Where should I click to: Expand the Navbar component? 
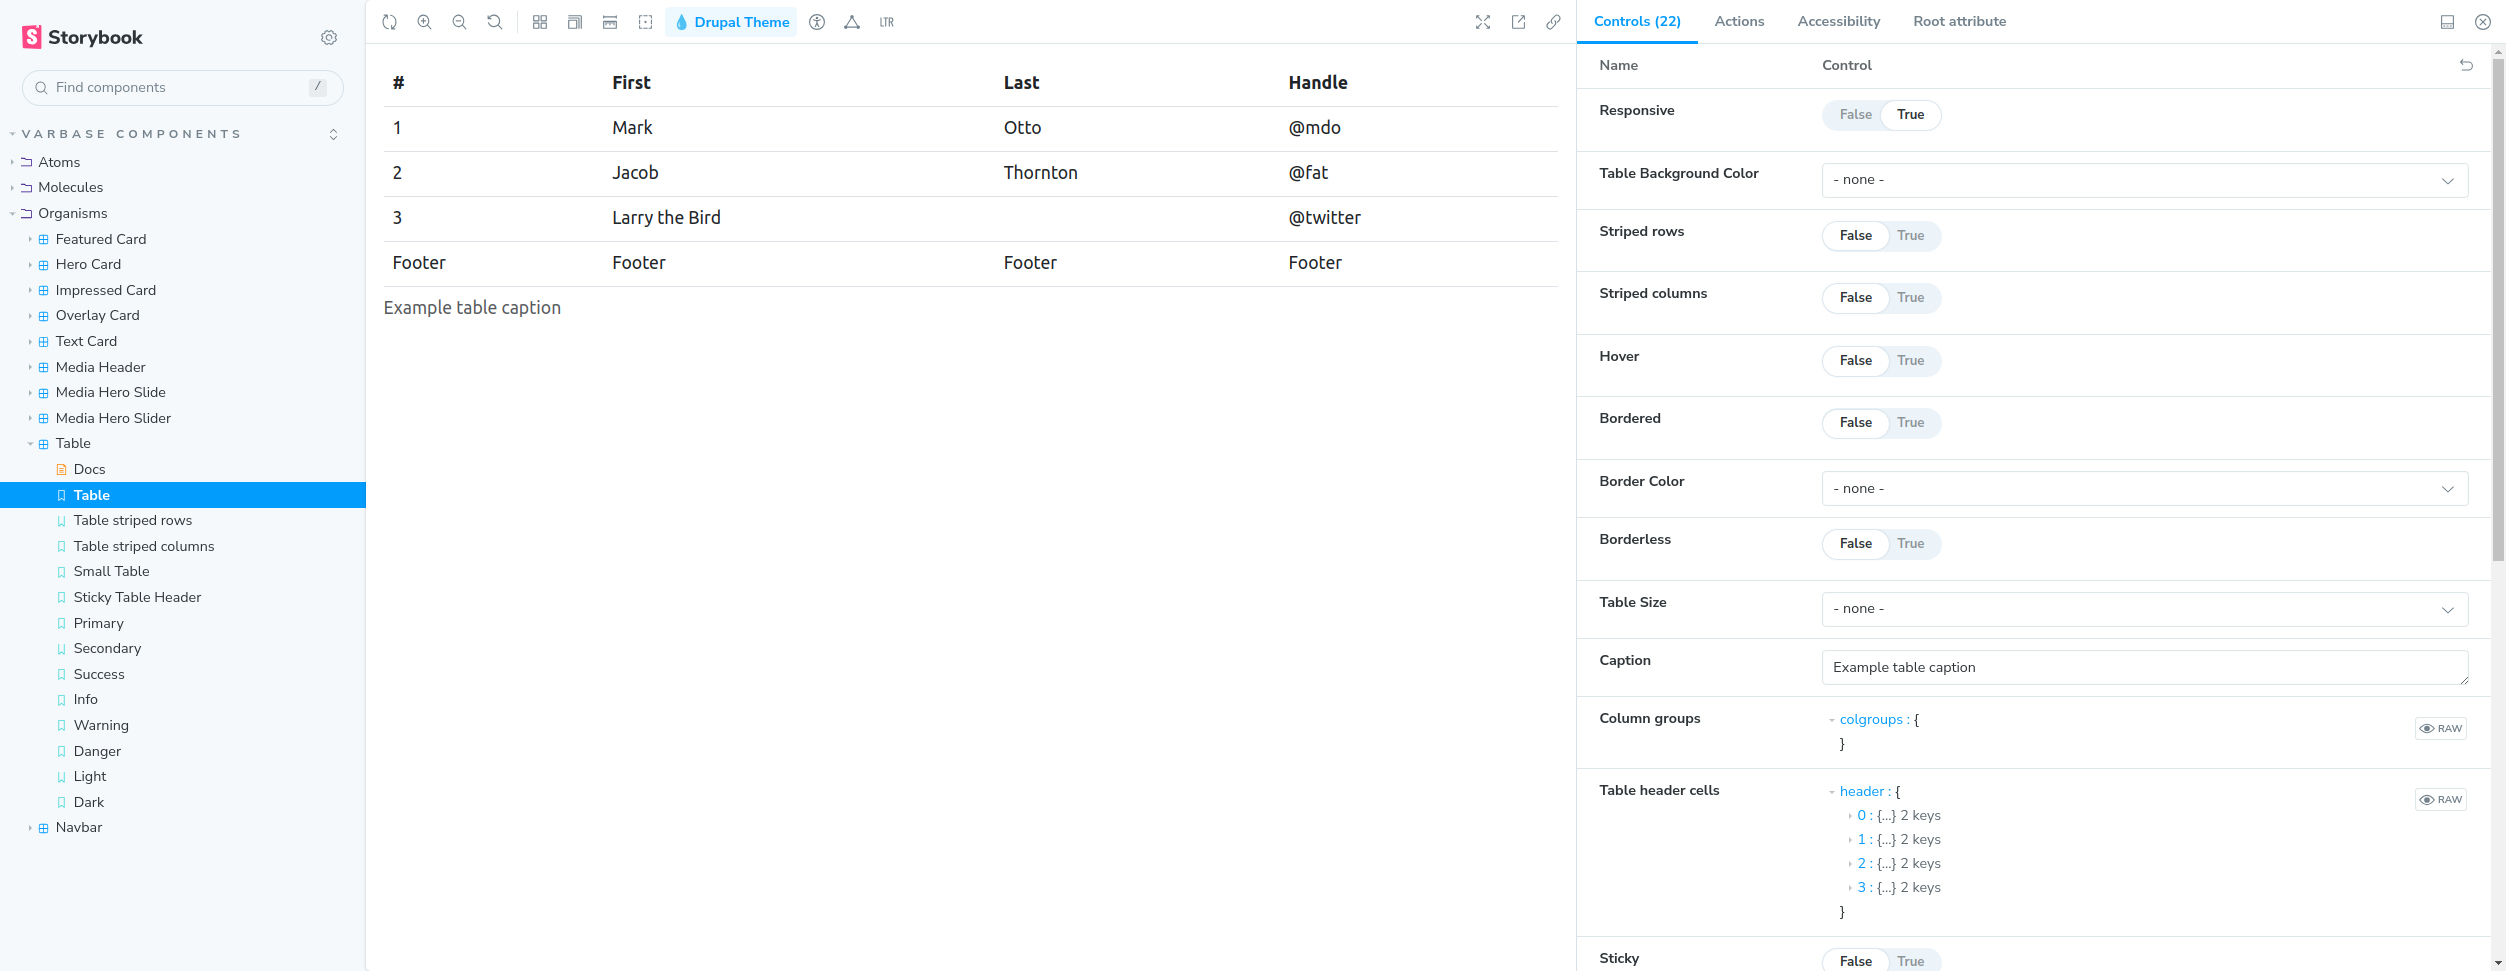(79, 827)
